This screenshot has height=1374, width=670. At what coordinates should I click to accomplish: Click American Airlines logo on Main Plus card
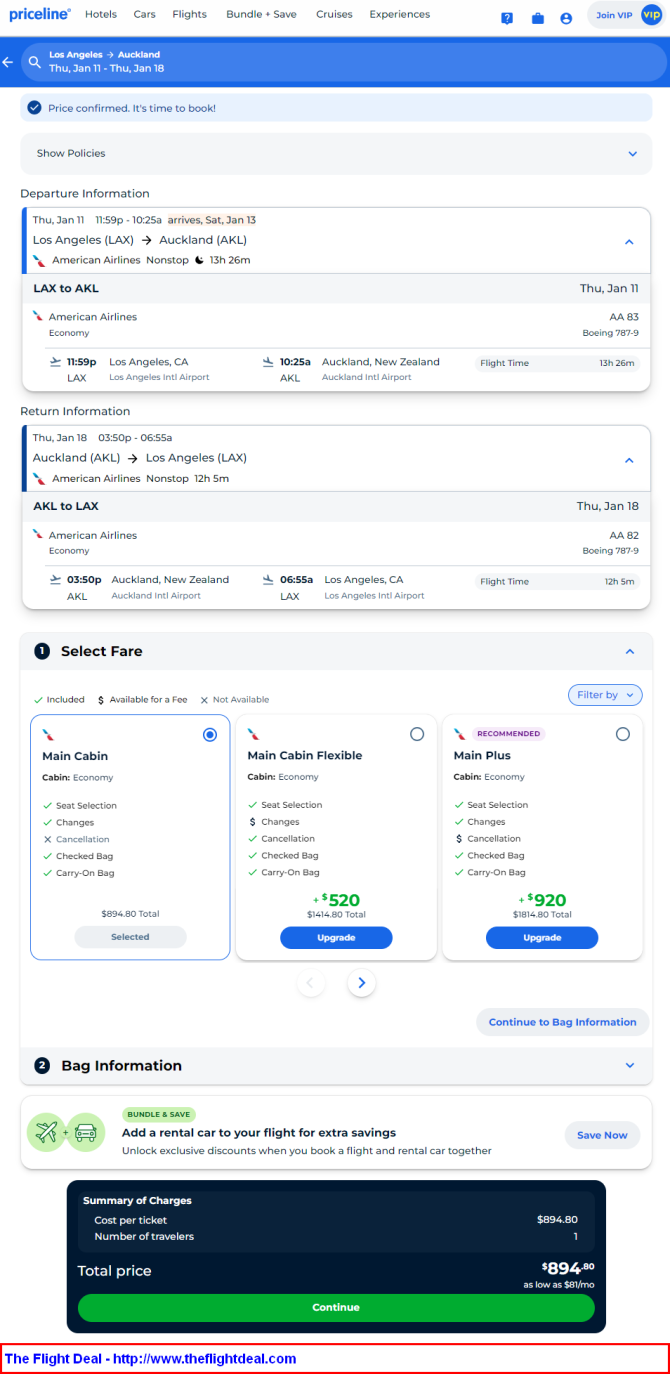click(x=459, y=734)
